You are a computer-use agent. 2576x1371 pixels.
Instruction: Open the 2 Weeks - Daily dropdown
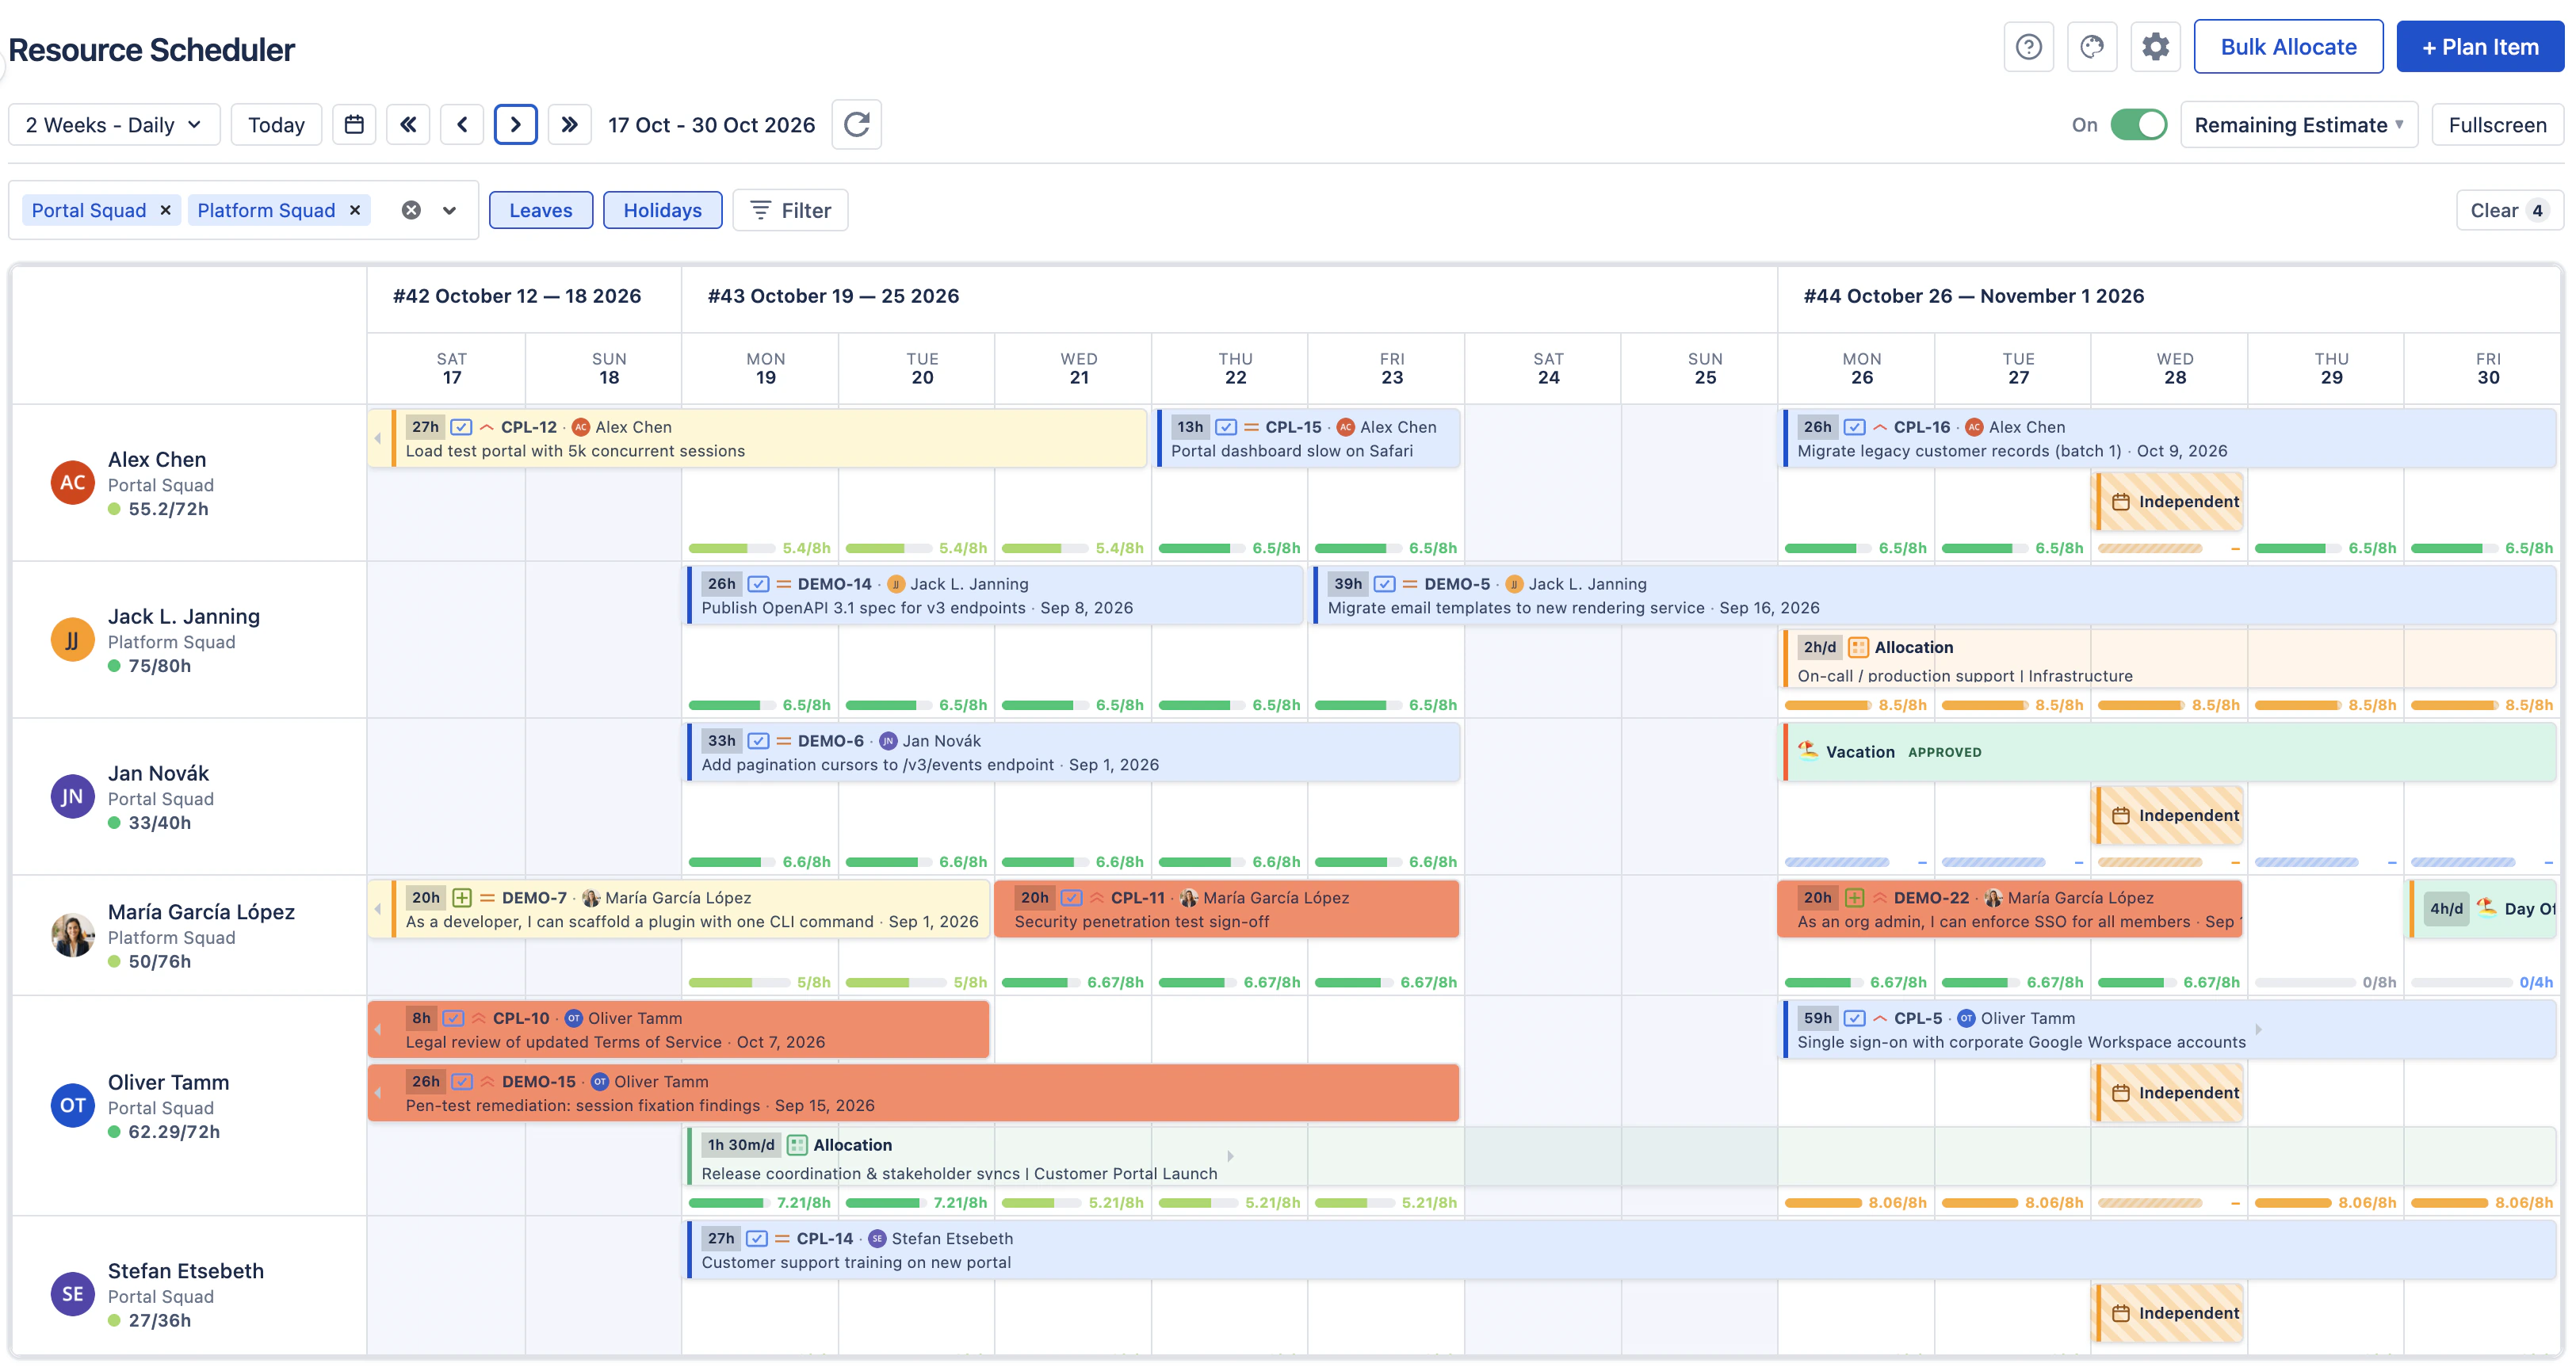pos(114,125)
